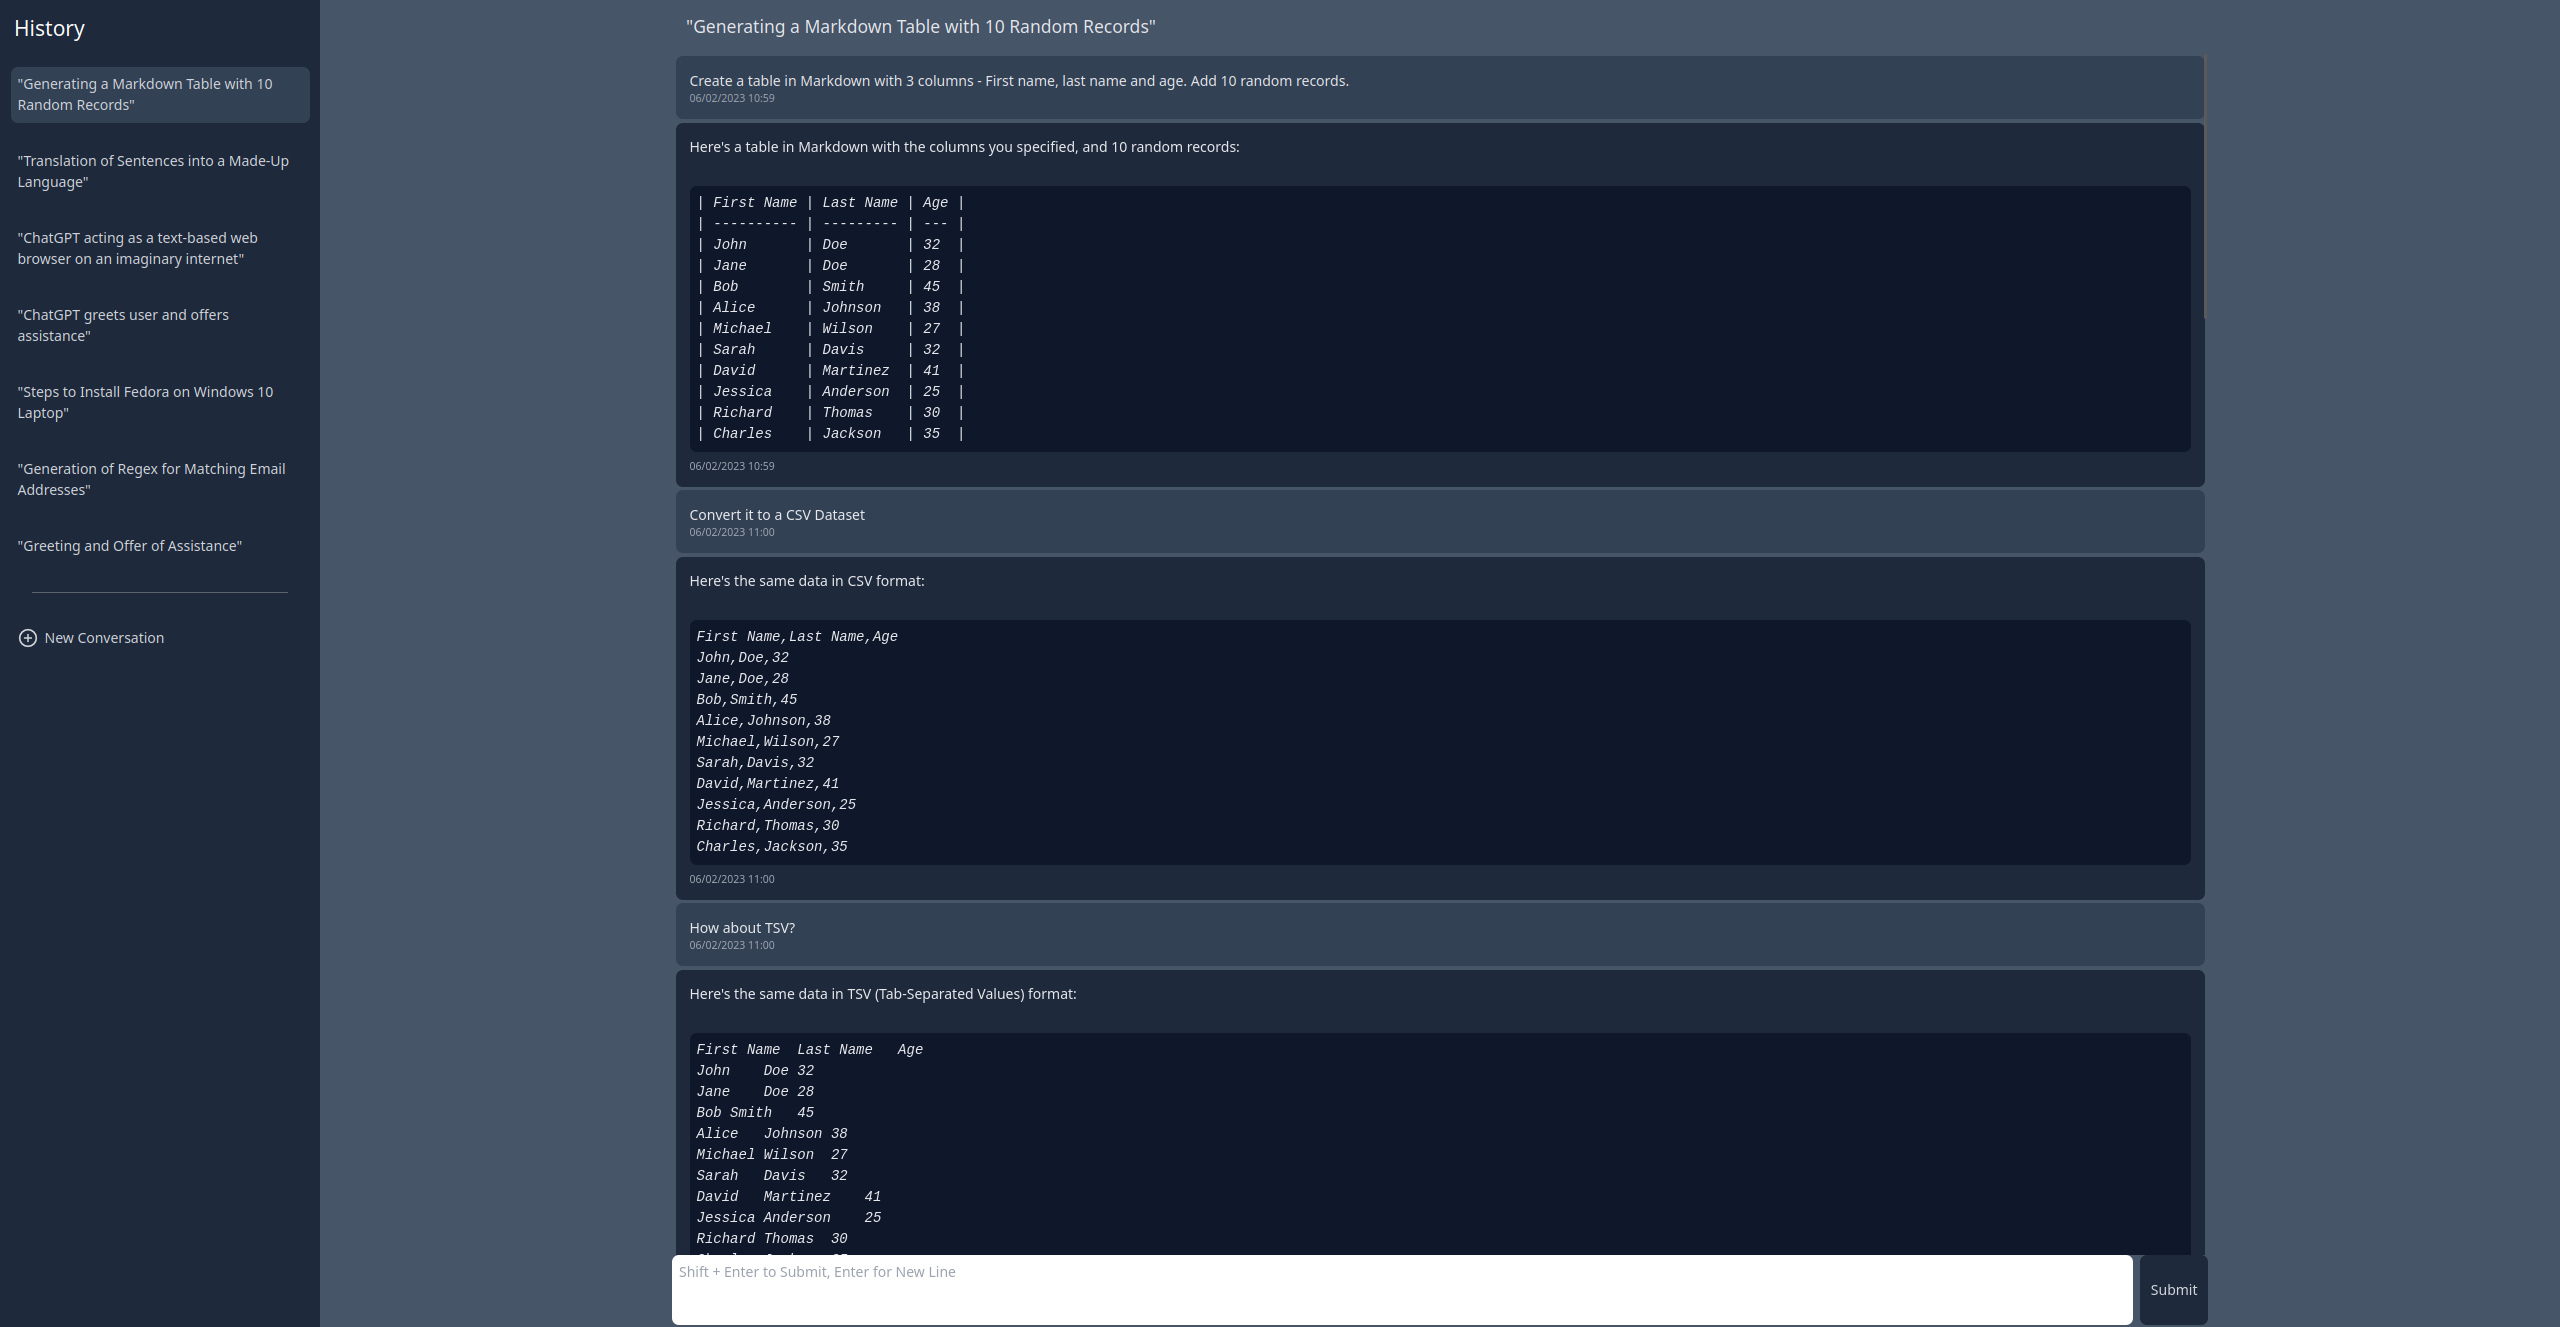Click the History sidebar heading
This screenshot has height=1327, width=2560.
click(x=49, y=29)
